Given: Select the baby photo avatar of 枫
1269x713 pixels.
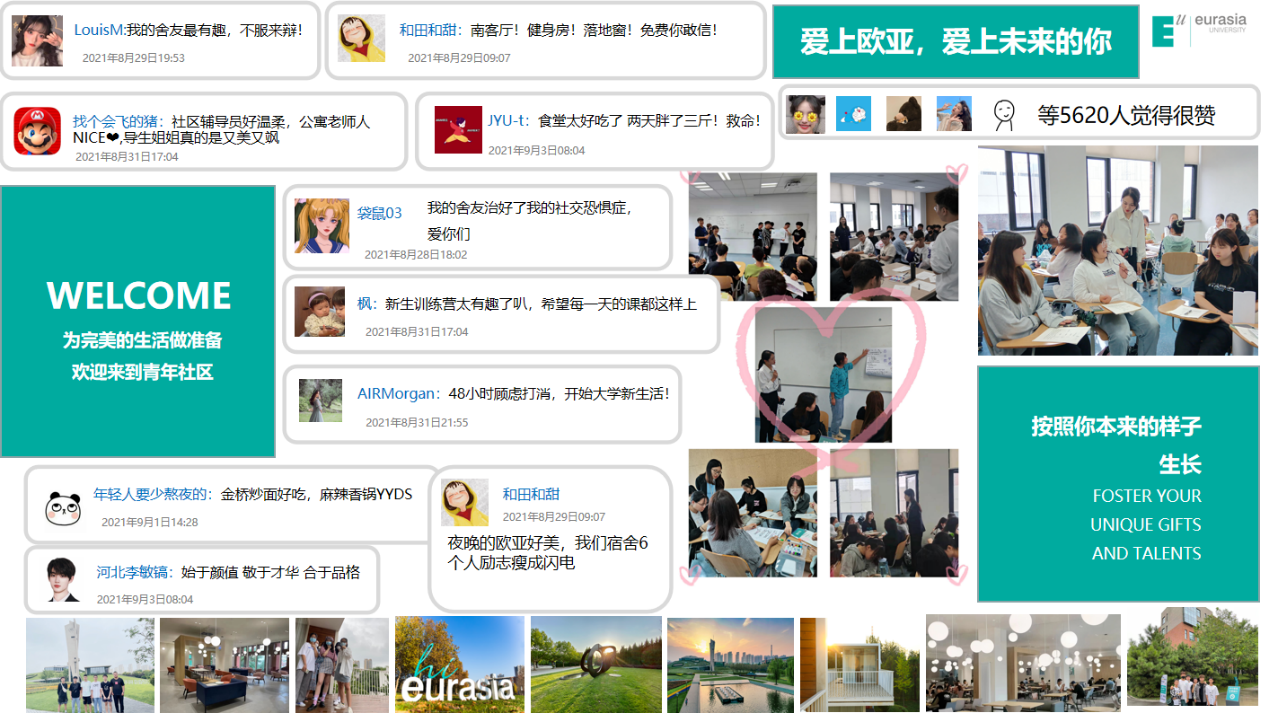Looking at the screenshot, I should pos(320,311).
